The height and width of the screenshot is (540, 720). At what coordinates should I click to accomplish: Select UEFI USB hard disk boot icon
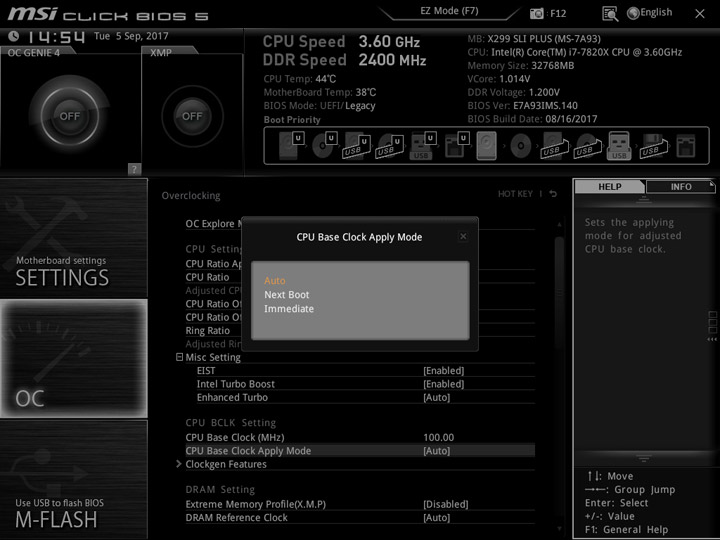click(357, 146)
